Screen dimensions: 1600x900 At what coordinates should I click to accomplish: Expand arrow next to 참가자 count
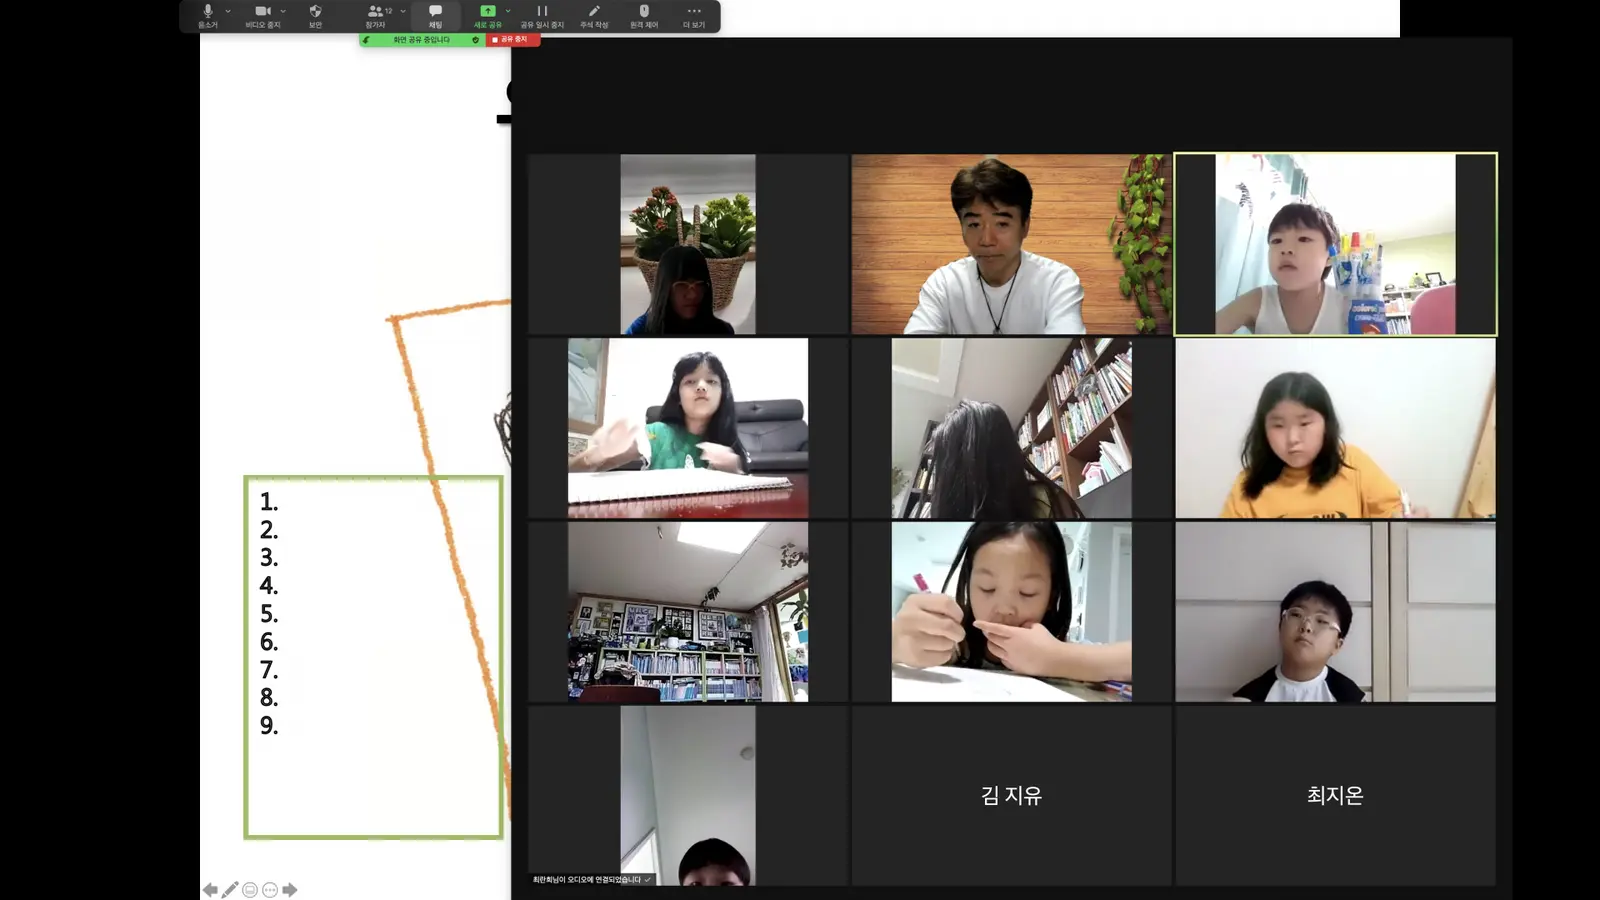coord(403,11)
